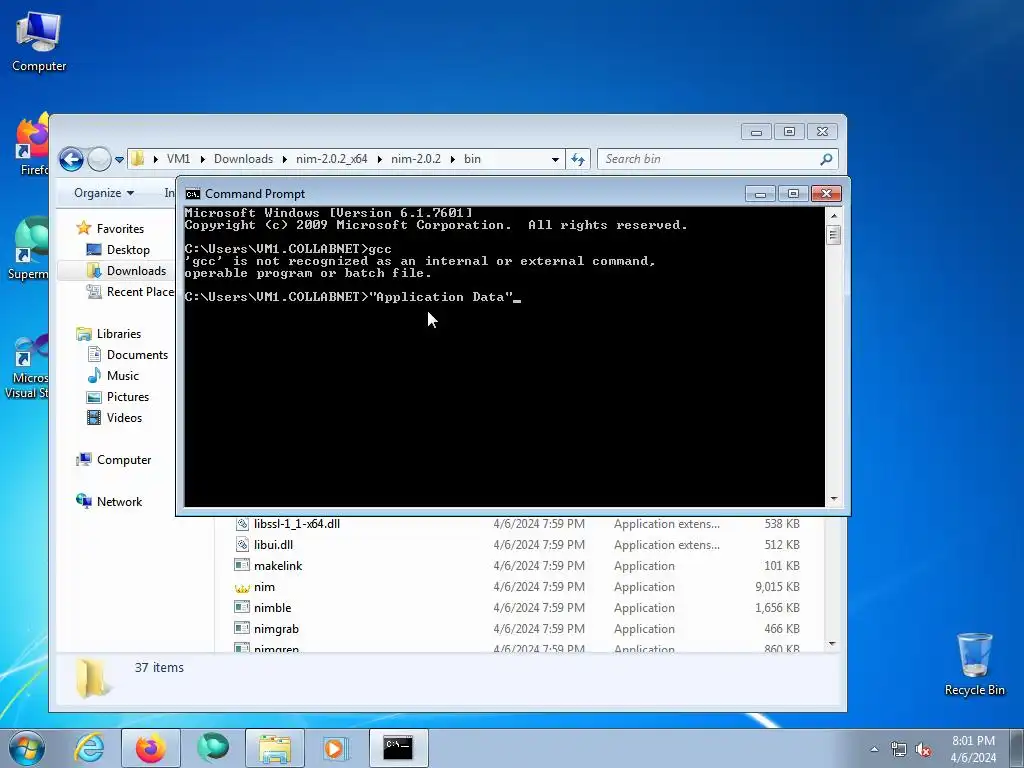
Task: Open the Videos library
Action: [123, 417]
